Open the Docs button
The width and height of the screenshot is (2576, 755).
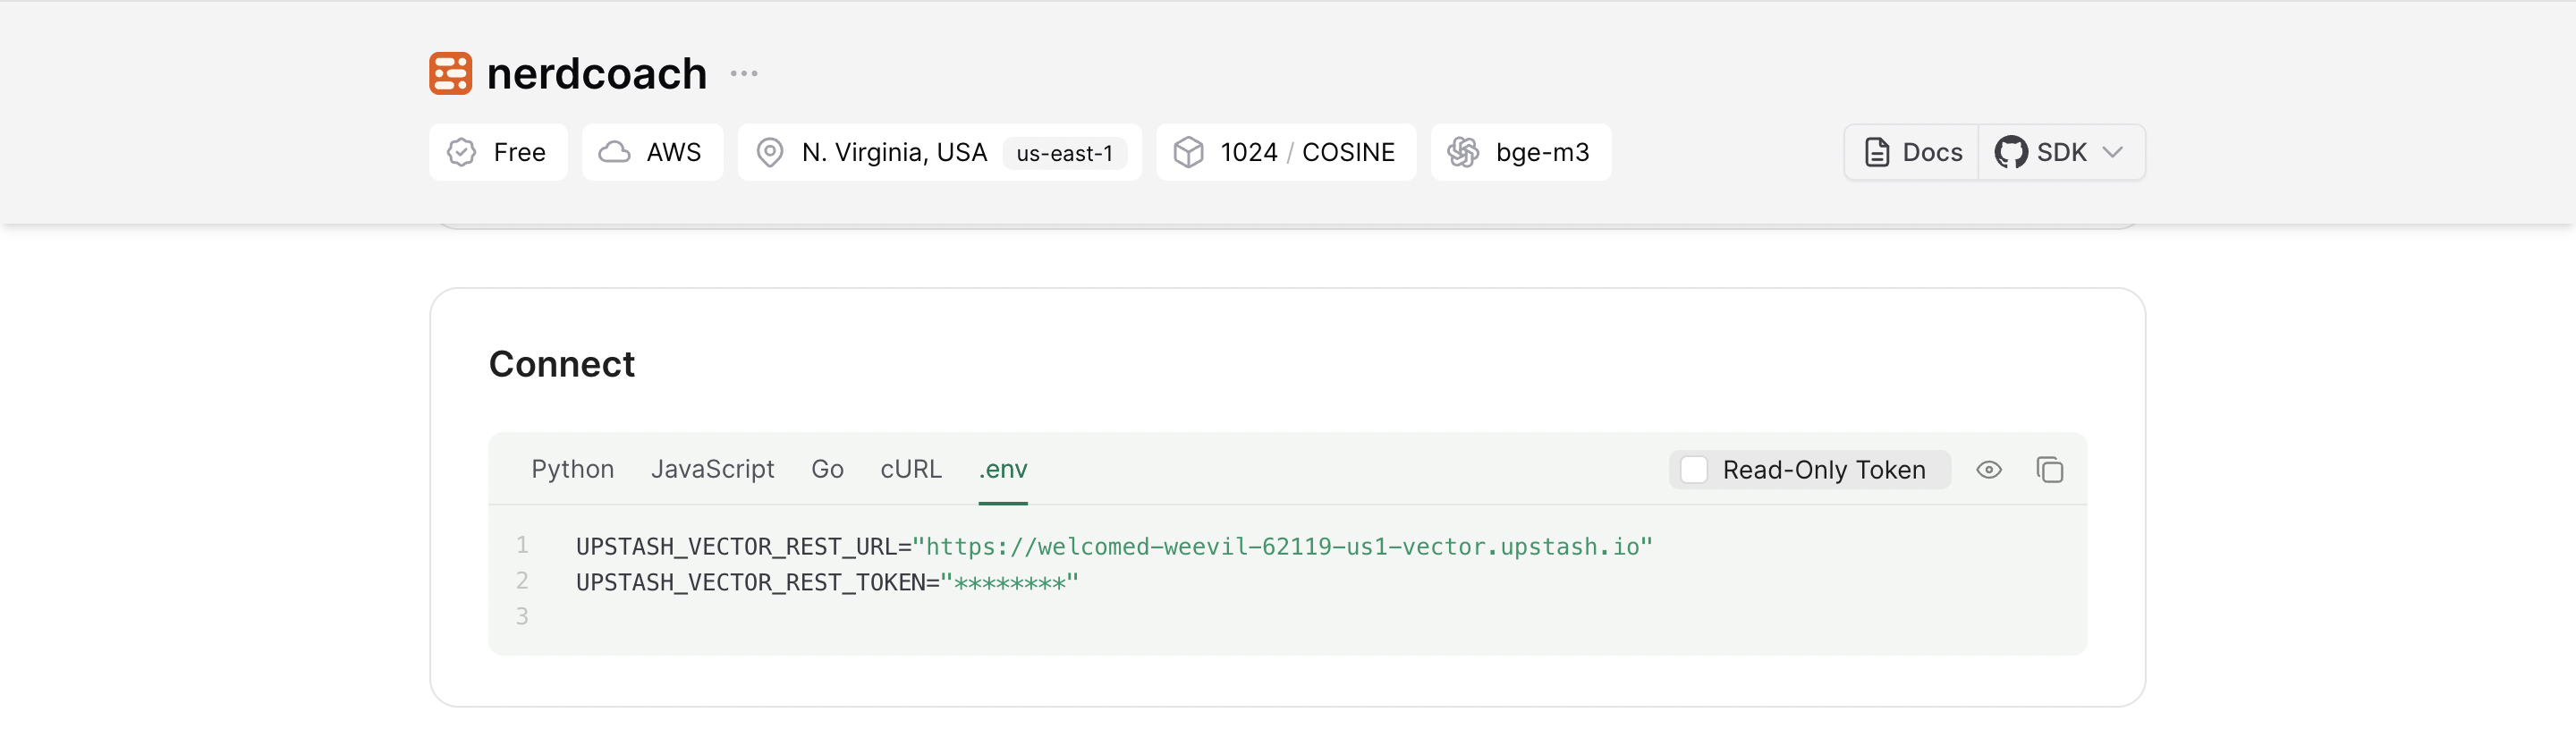(1912, 152)
